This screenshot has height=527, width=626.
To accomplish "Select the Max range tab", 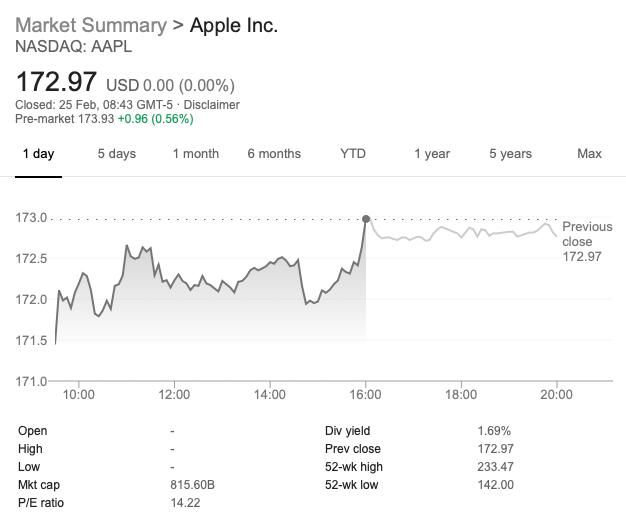I will [589, 154].
